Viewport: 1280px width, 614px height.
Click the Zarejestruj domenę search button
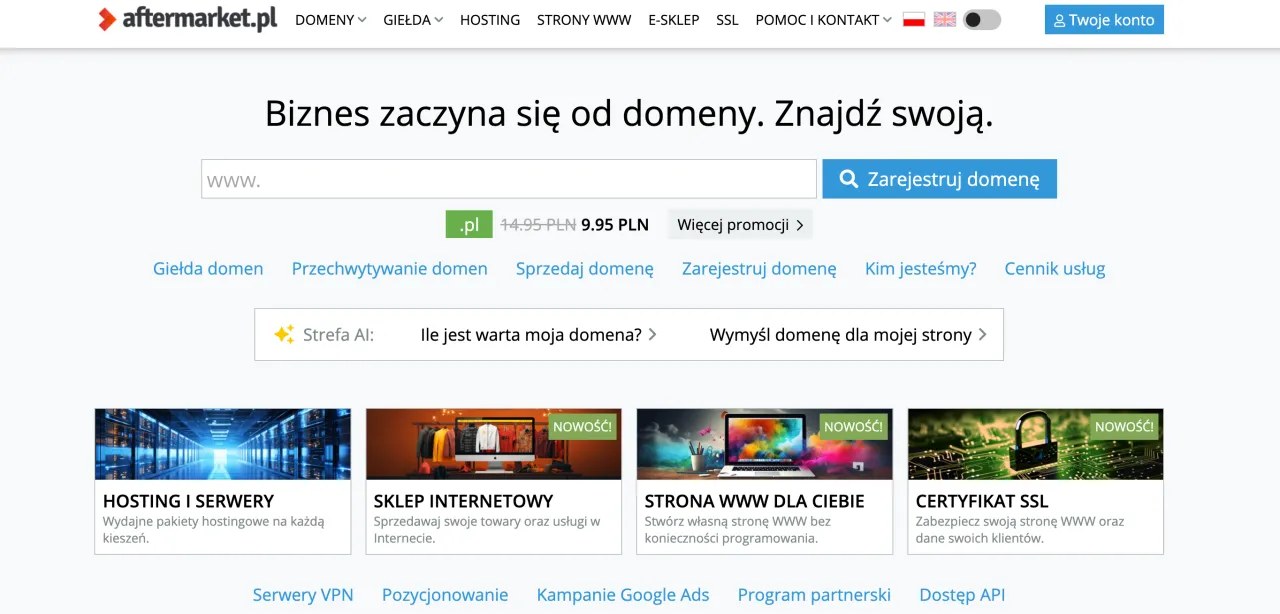(939, 178)
